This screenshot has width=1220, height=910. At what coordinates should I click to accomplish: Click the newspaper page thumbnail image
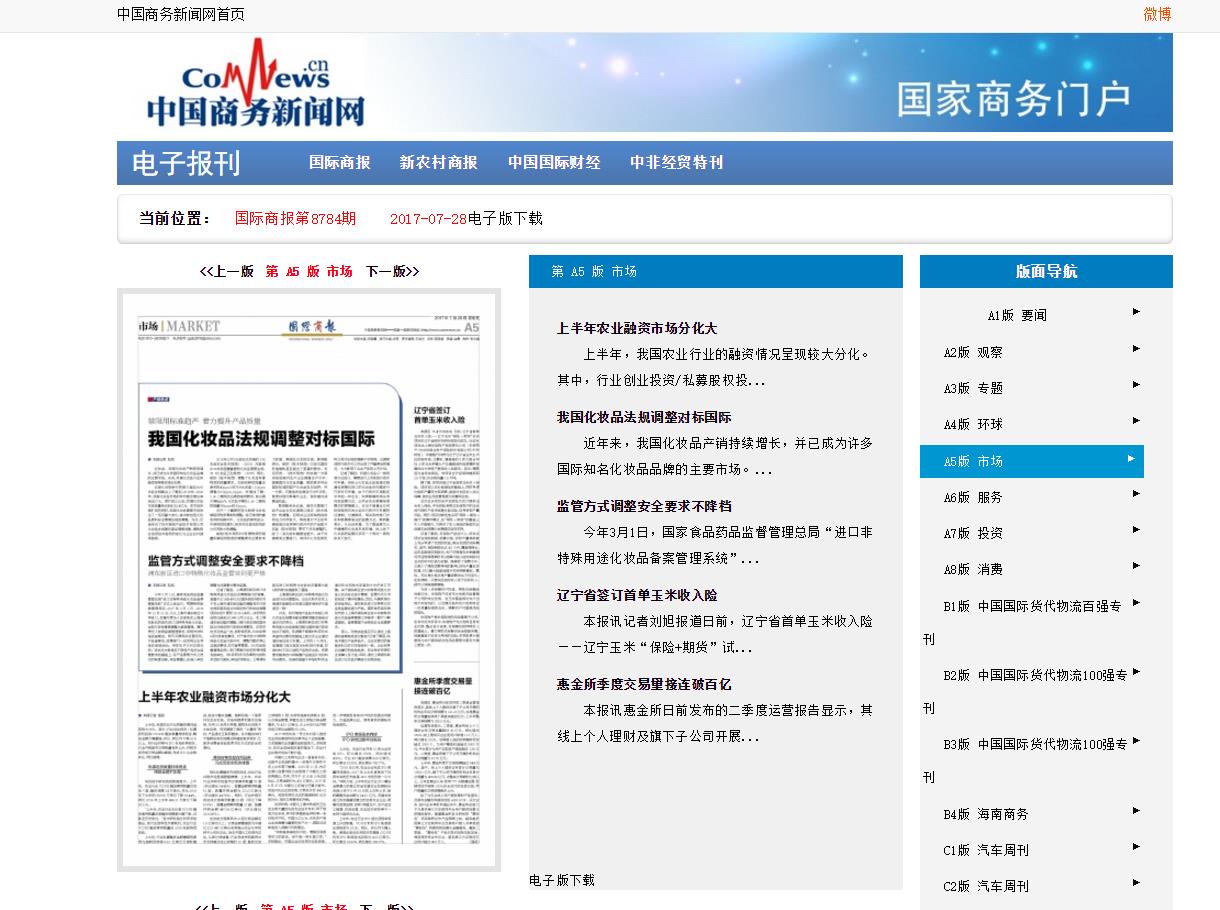click(308, 580)
